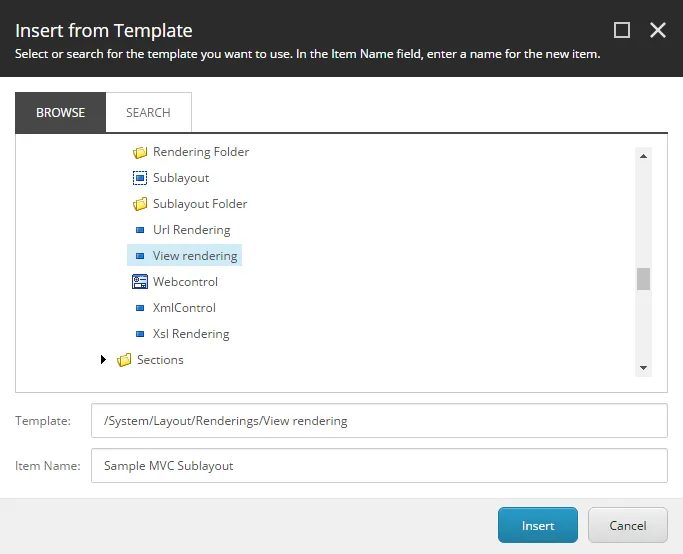Click the Sublayout Folder icon

(x=140, y=204)
